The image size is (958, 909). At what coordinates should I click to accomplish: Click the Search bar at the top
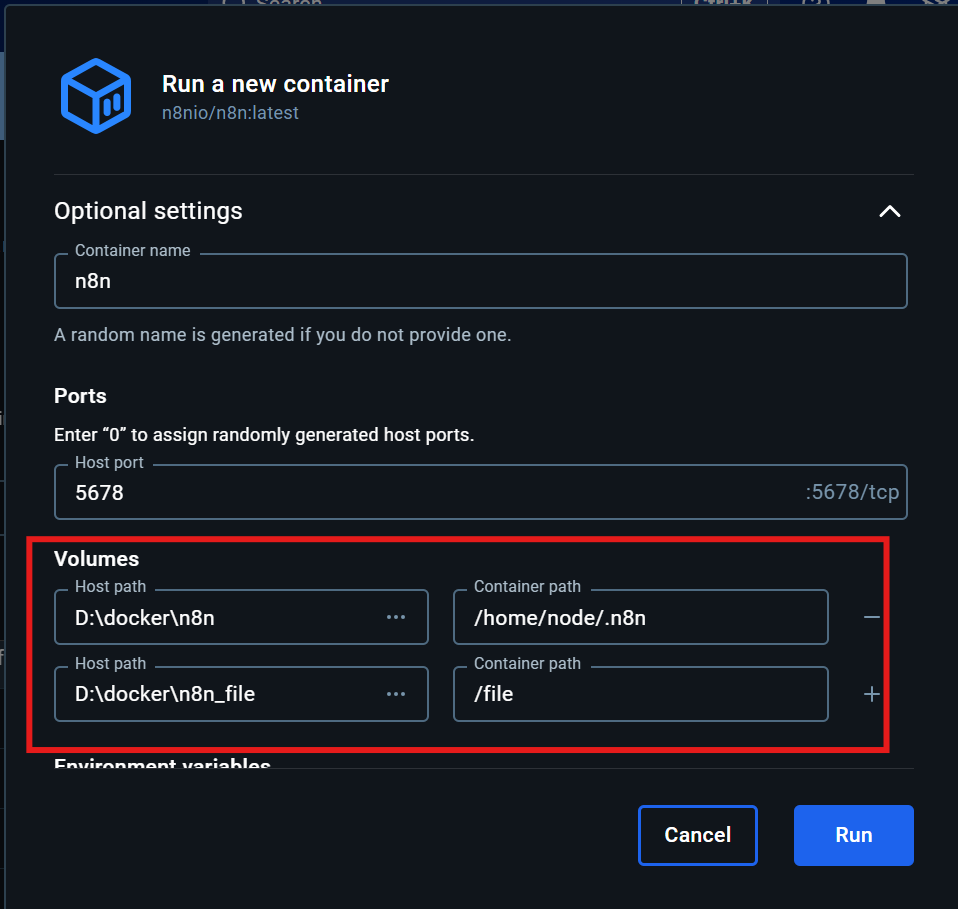pyautogui.click(x=280, y=5)
